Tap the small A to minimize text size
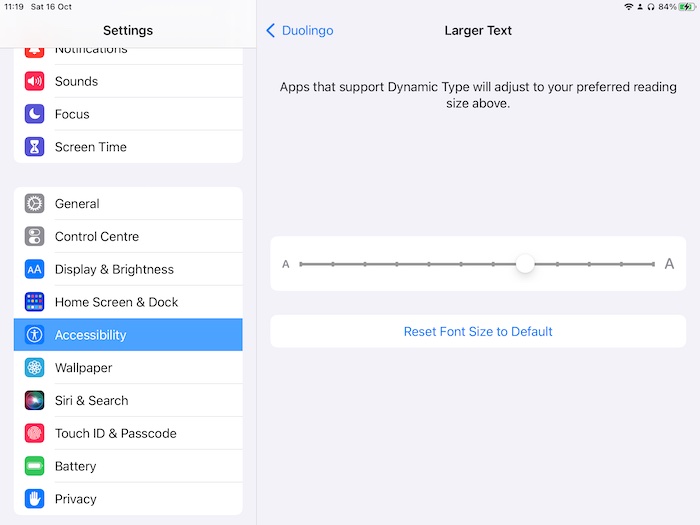700x525 pixels. 286,264
